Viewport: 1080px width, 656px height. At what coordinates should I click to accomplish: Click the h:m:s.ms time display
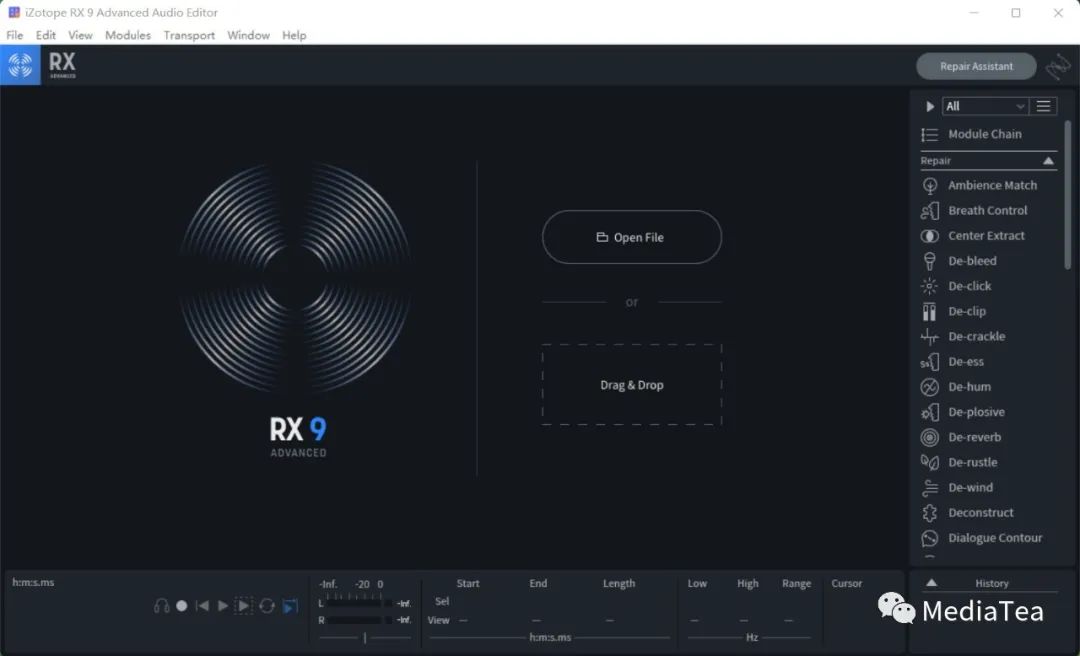click(33, 582)
